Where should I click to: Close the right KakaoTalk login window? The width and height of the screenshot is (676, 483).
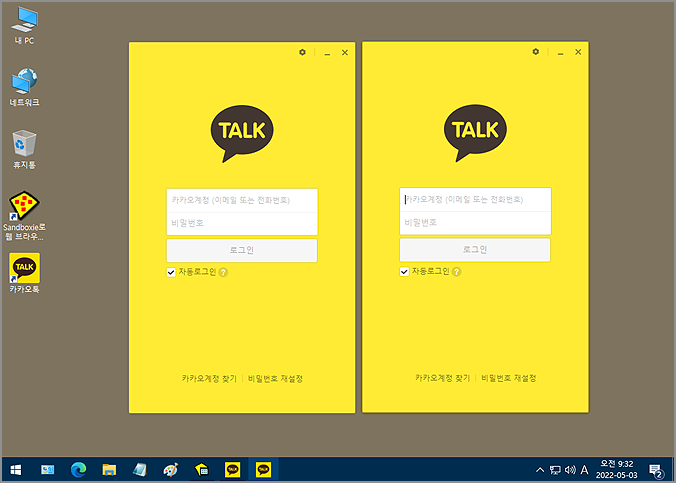[x=578, y=52]
